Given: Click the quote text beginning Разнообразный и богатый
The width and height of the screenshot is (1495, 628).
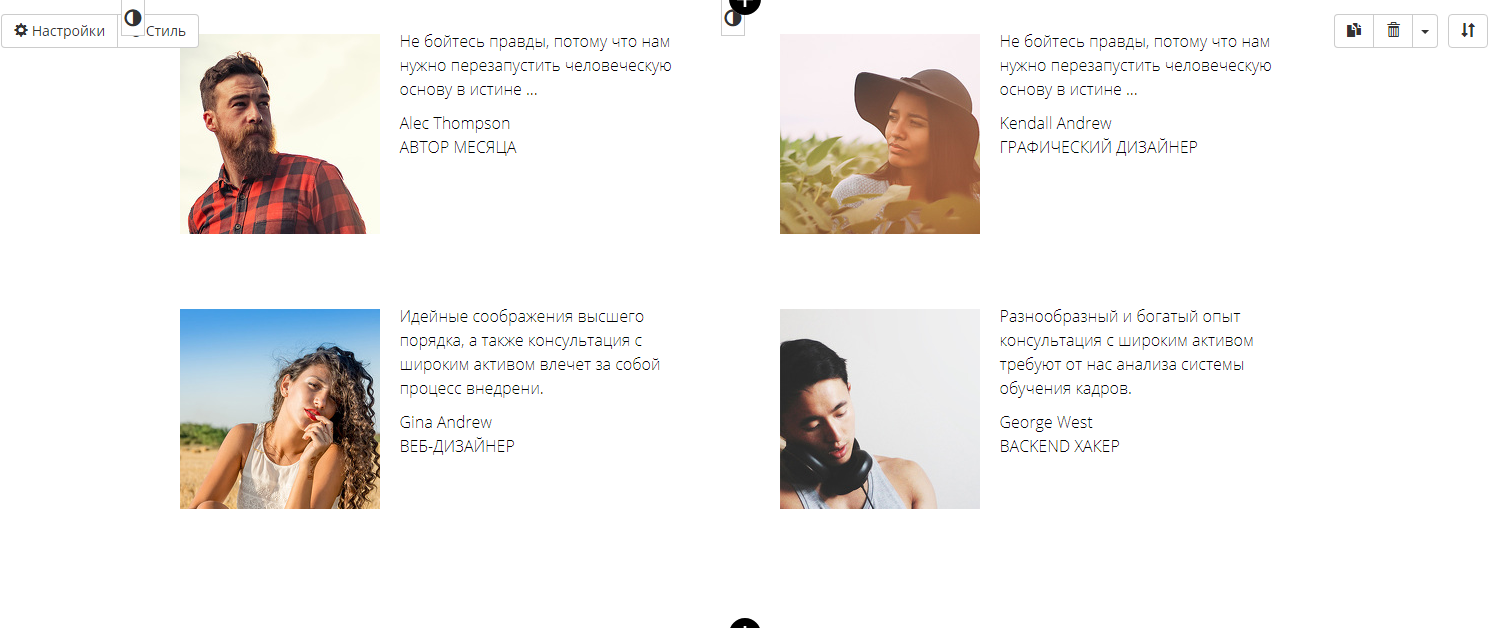Looking at the screenshot, I should (x=1127, y=353).
